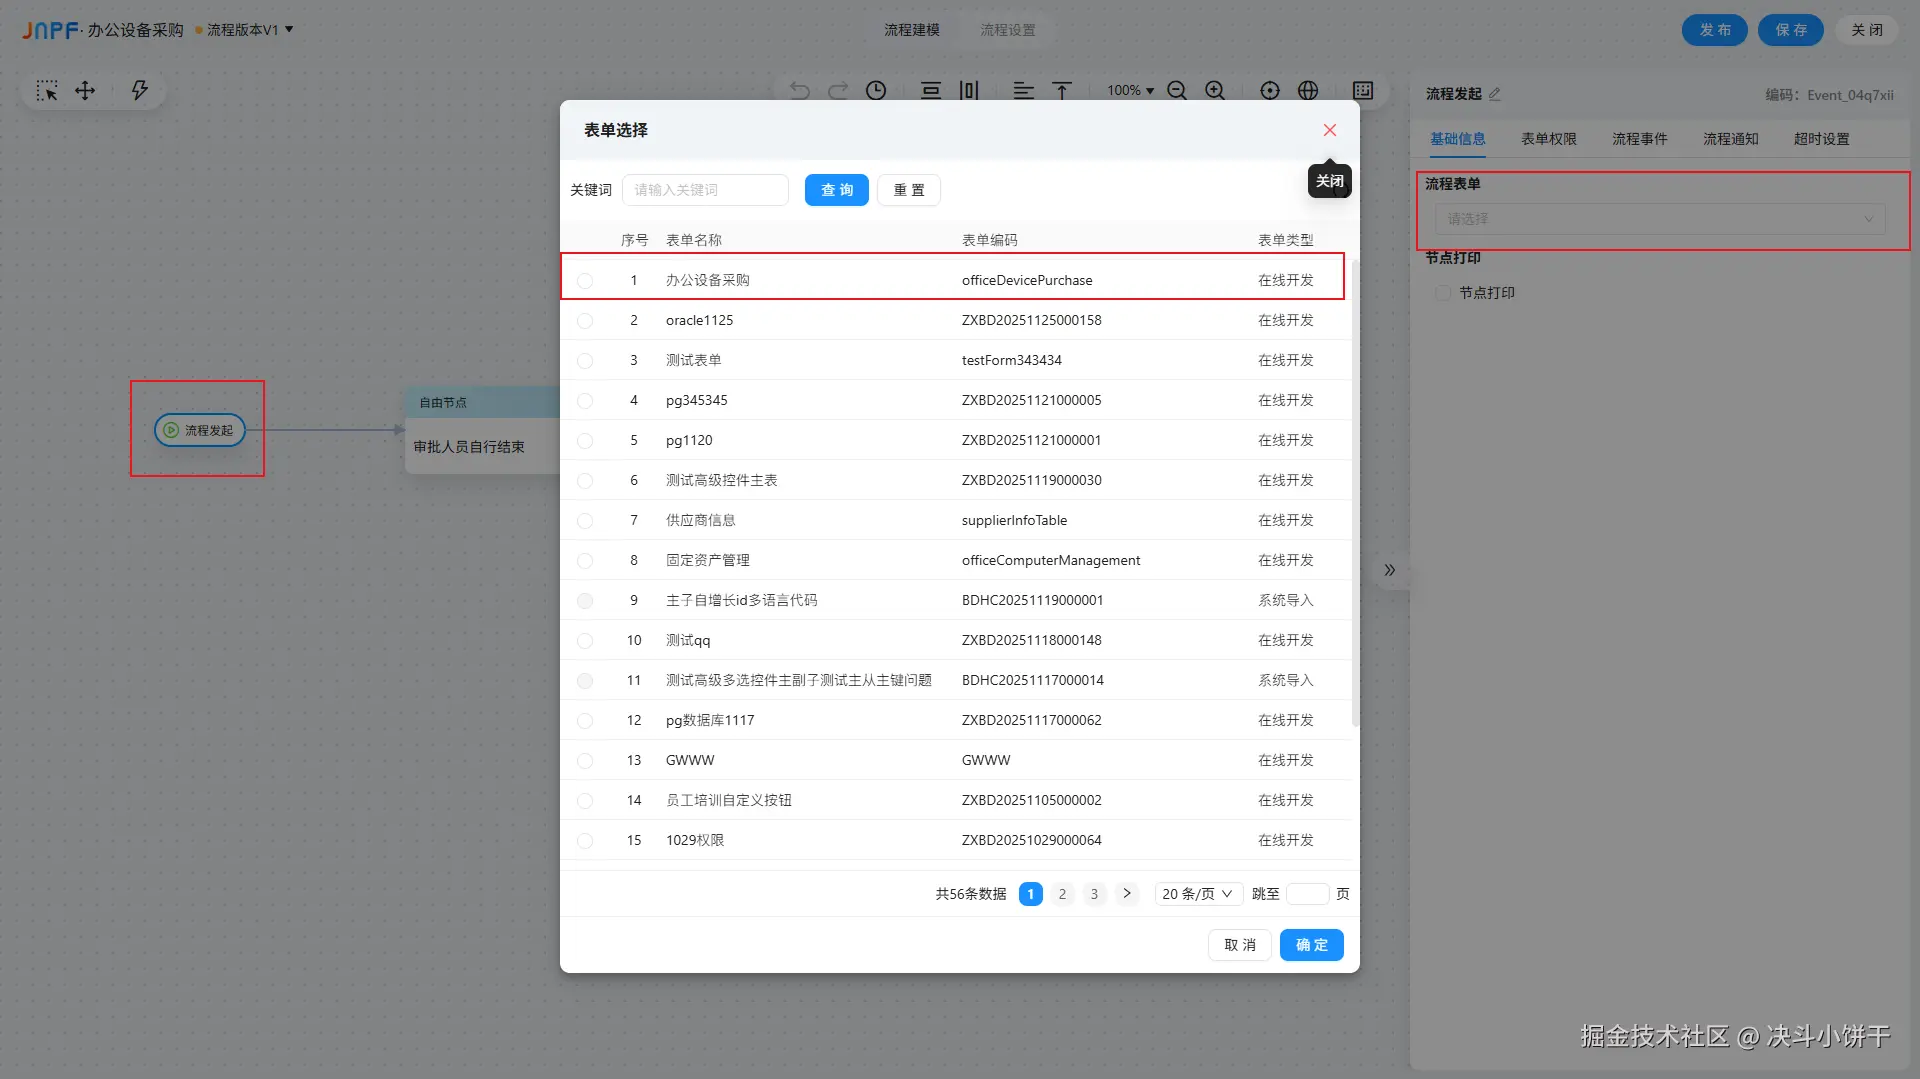The height and width of the screenshot is (1079, 1920).
Task: Open the 100% zoom level dropdown
Action: tap(1129, 90)
